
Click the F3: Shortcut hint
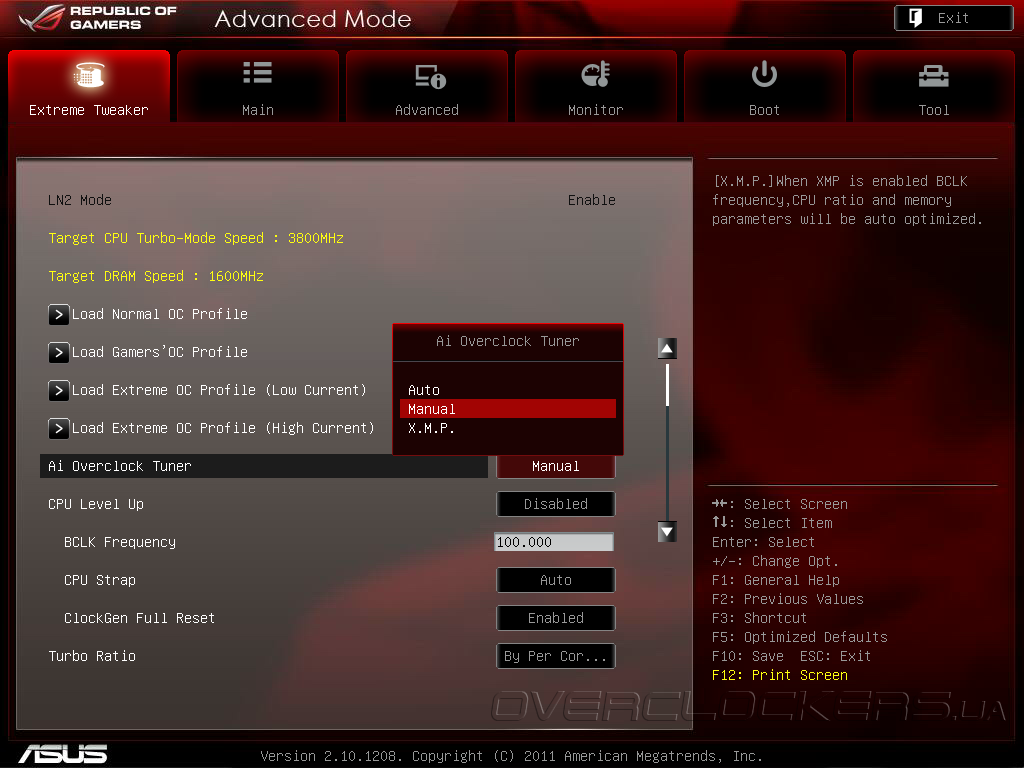pos(760,618)
